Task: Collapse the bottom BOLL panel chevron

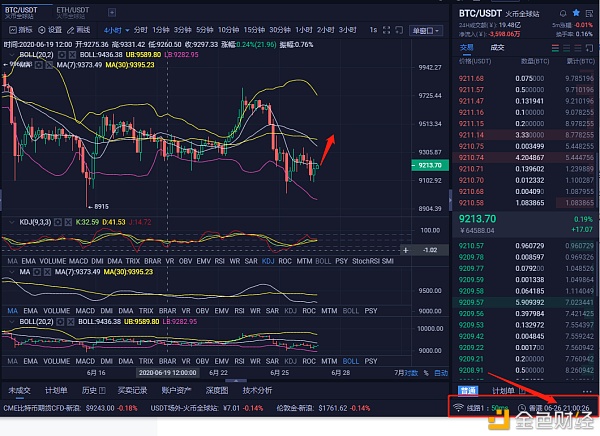Action: pyautogui.click(x=11, y=322)
